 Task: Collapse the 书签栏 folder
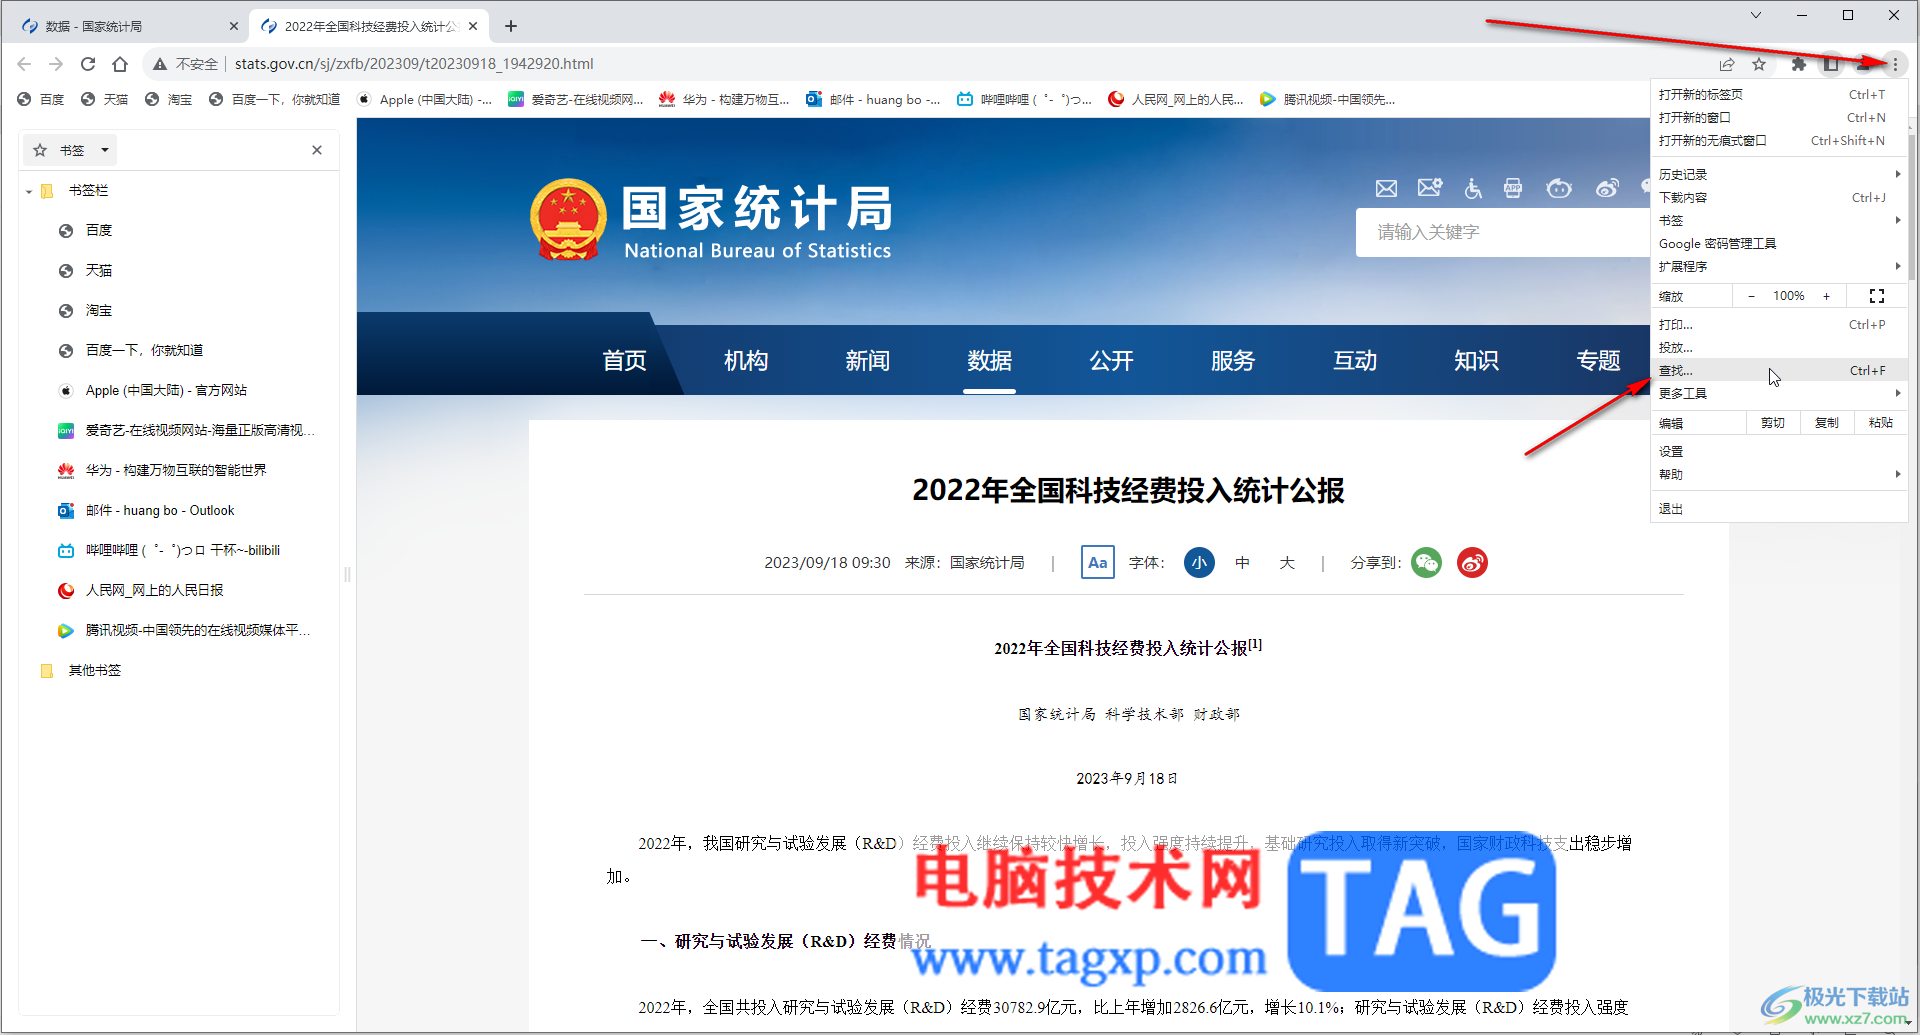(x=29, y=191)
